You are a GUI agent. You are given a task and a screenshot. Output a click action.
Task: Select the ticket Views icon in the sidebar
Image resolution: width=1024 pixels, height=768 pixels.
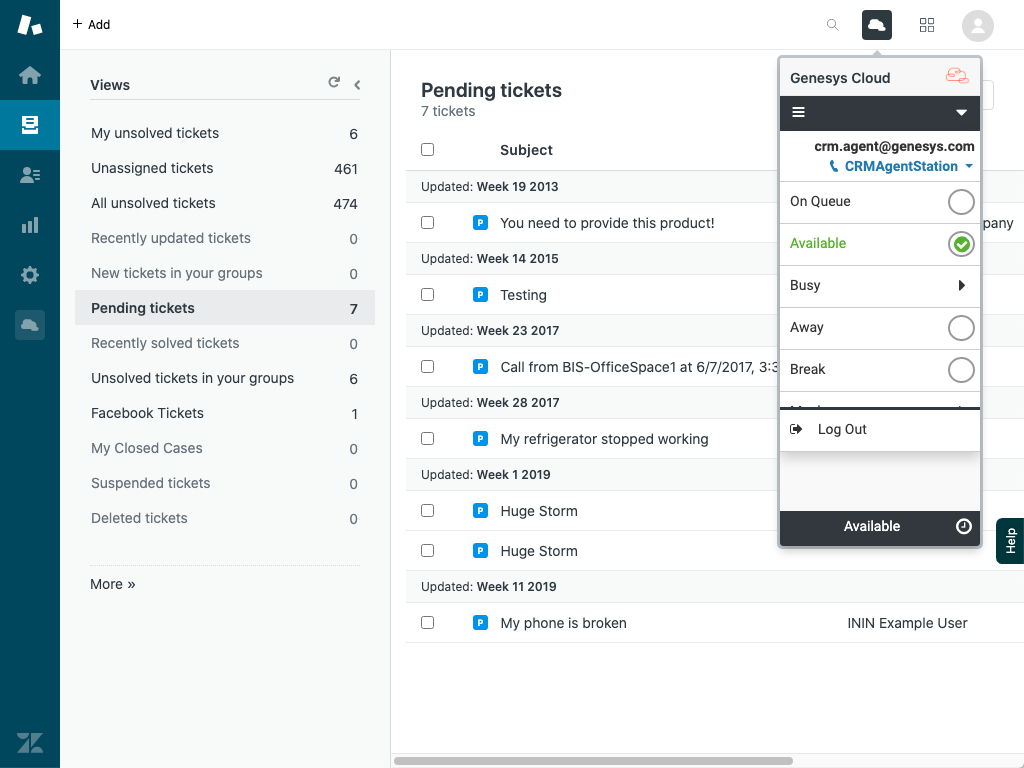click(x=29, y=126)
